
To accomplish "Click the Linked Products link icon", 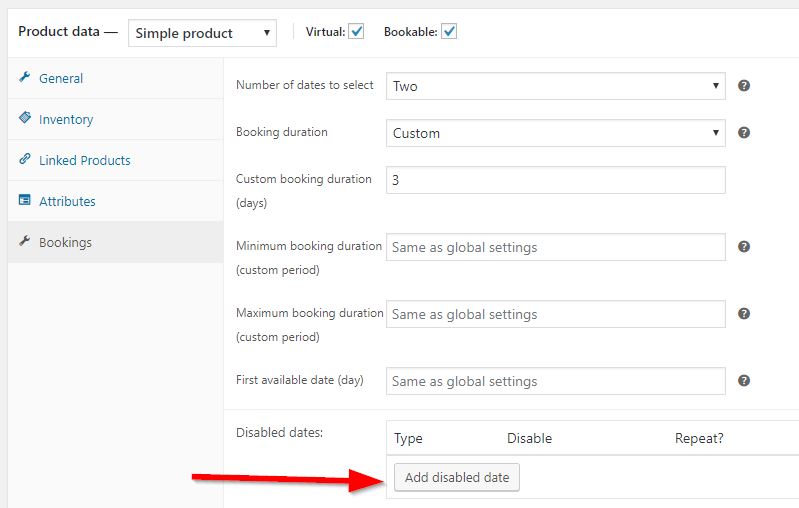I will coord(25,160).
